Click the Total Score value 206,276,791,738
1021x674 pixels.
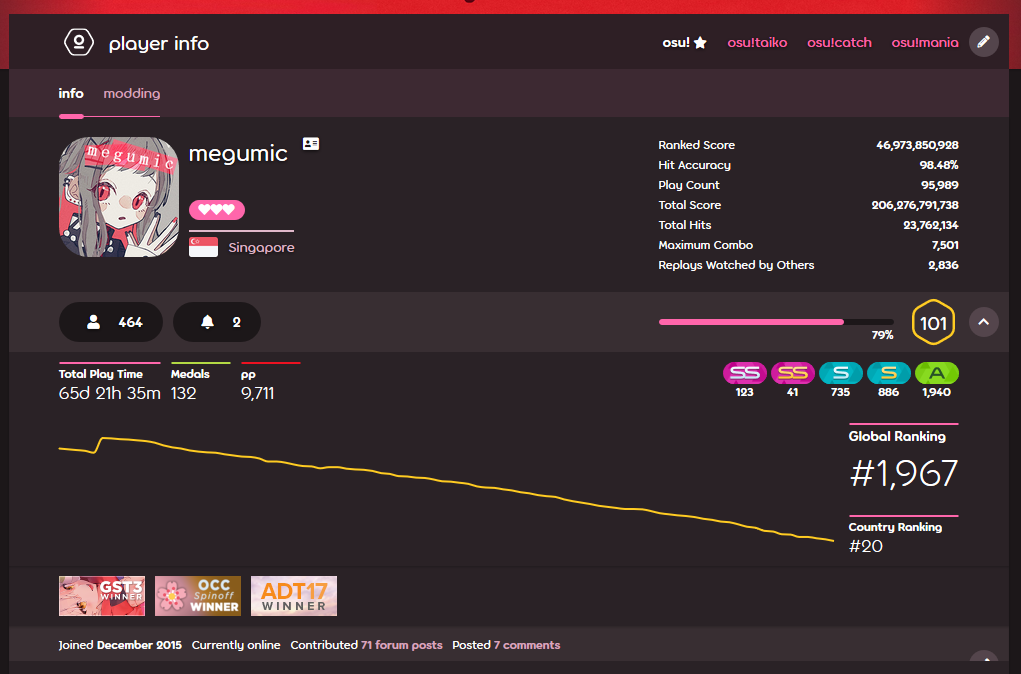pyautogui.click(x=915, y=205)
